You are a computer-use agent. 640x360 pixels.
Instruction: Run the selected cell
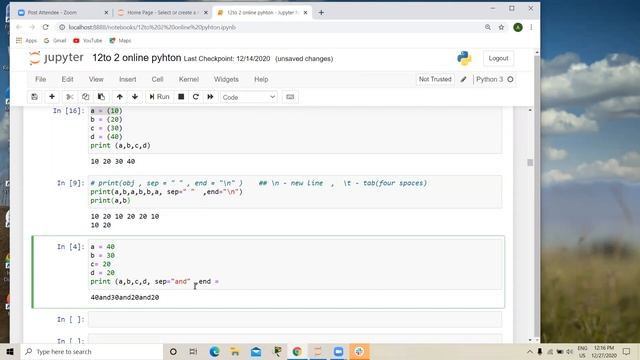[x=159, y=97]
